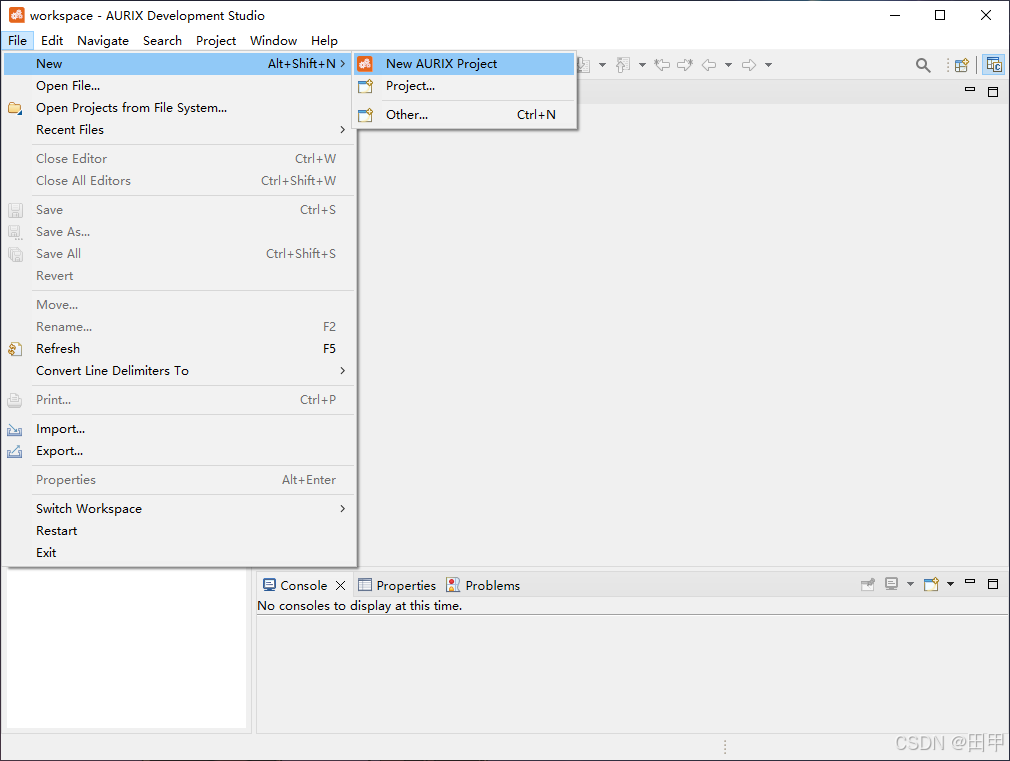Click the Previous Annotation toolbar icon

tap(623, 64)
